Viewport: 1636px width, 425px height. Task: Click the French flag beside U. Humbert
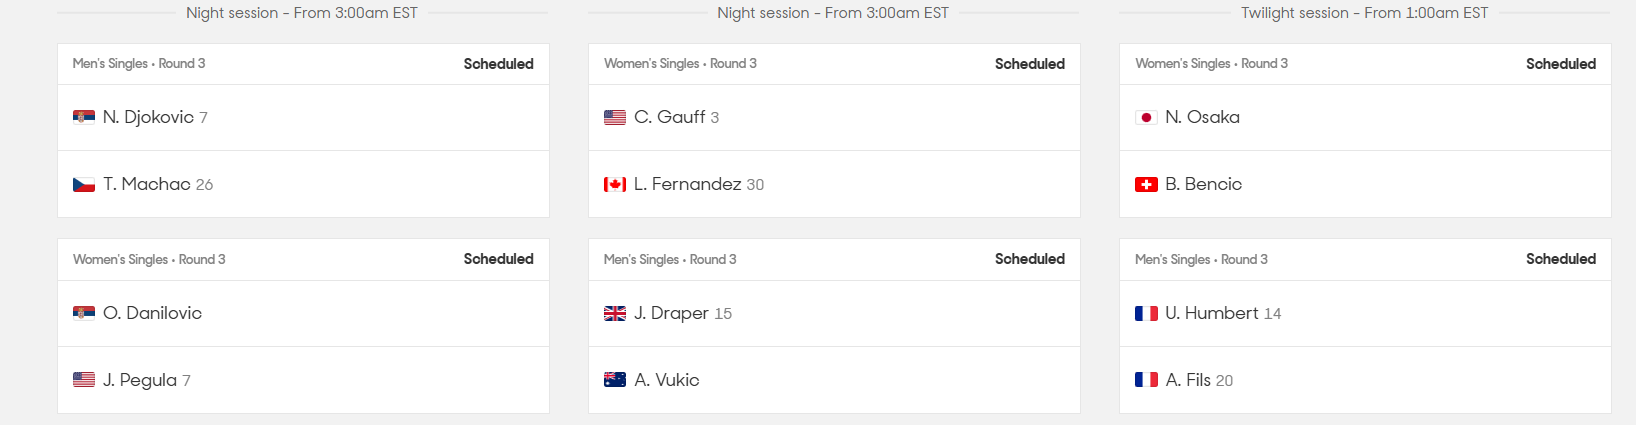click(1146, 313)
